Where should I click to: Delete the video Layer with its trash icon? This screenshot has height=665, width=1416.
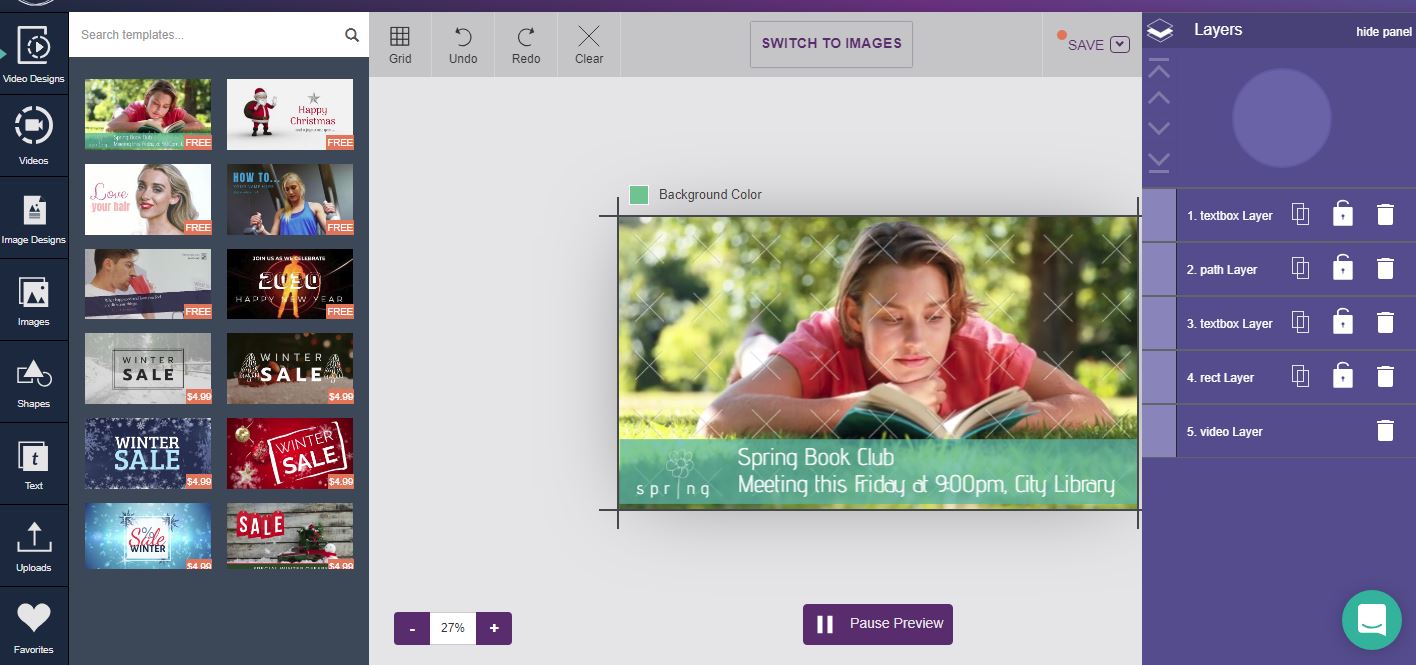(1385, 430)
